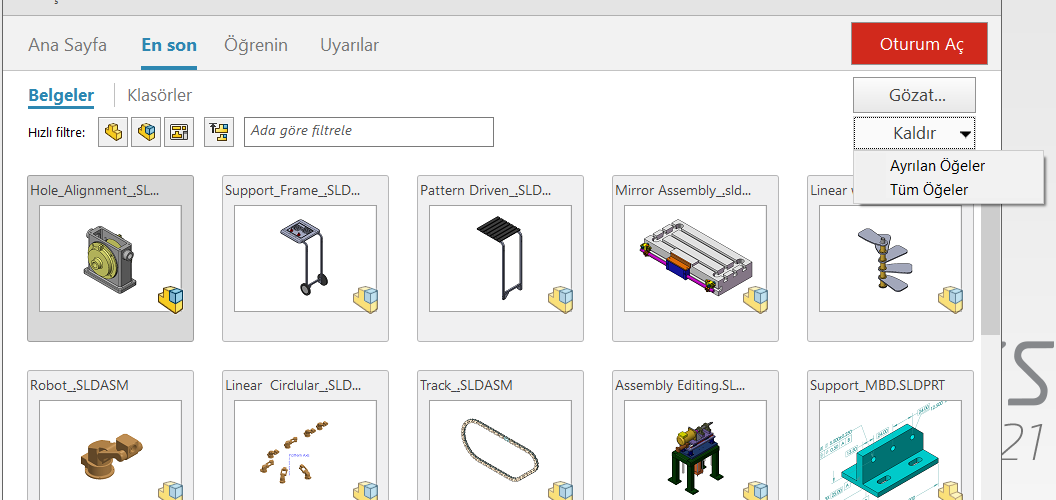Choose Tüm Öğeler from the dropdown menu
The width and height of the screenshot is (1056, 500).
point(928,189)
